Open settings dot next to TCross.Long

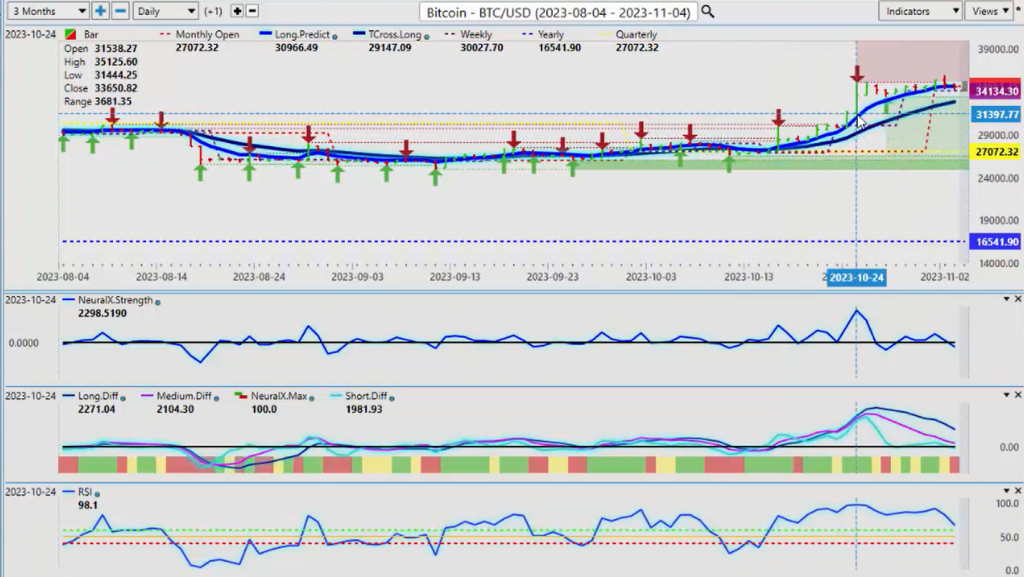tap(426, 37)
